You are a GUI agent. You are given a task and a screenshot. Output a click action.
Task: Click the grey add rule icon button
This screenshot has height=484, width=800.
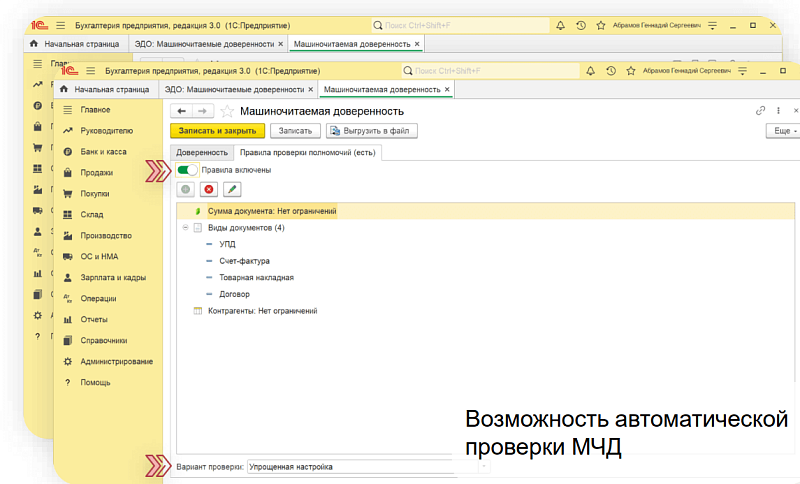(x=186, y=189)
